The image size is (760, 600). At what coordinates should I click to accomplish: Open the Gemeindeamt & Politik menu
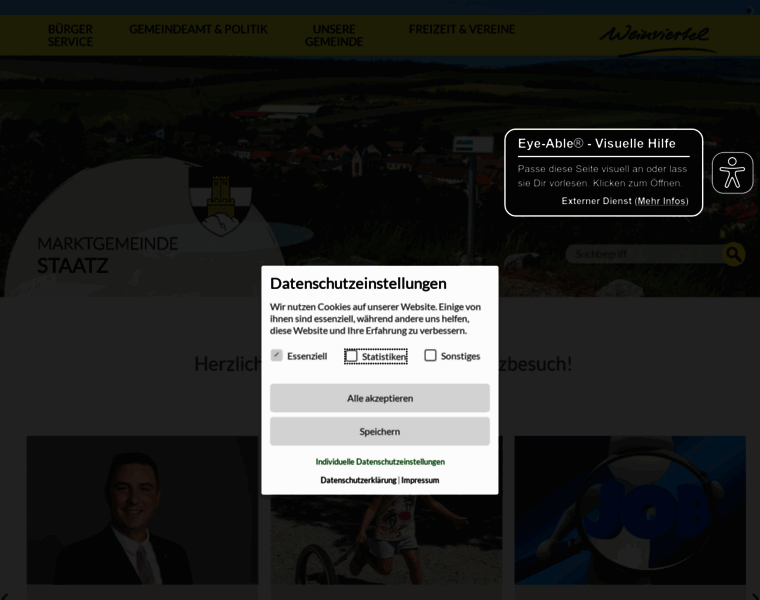pyautogui.click(x=198, y=29)
